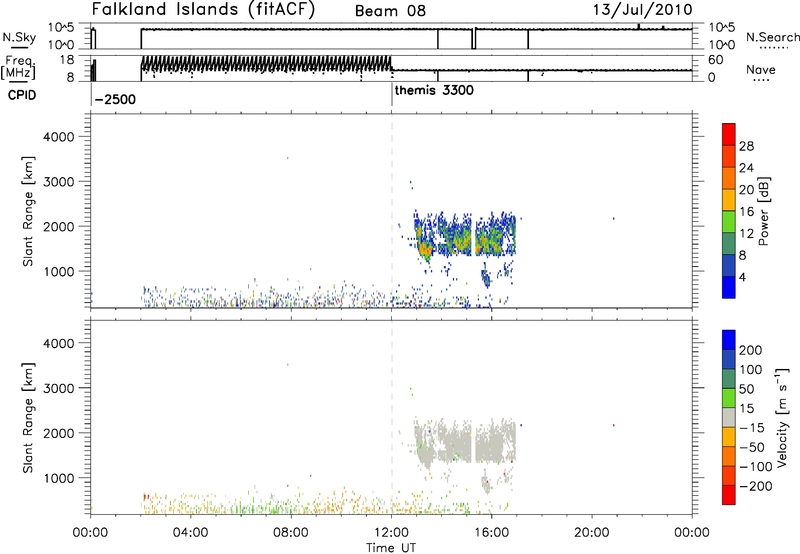This screenshot has height=554, width=800.
Task: Click the "Falkland Islands (fitACF)" title
Action: pyautogui.click(x=204, y=10)
